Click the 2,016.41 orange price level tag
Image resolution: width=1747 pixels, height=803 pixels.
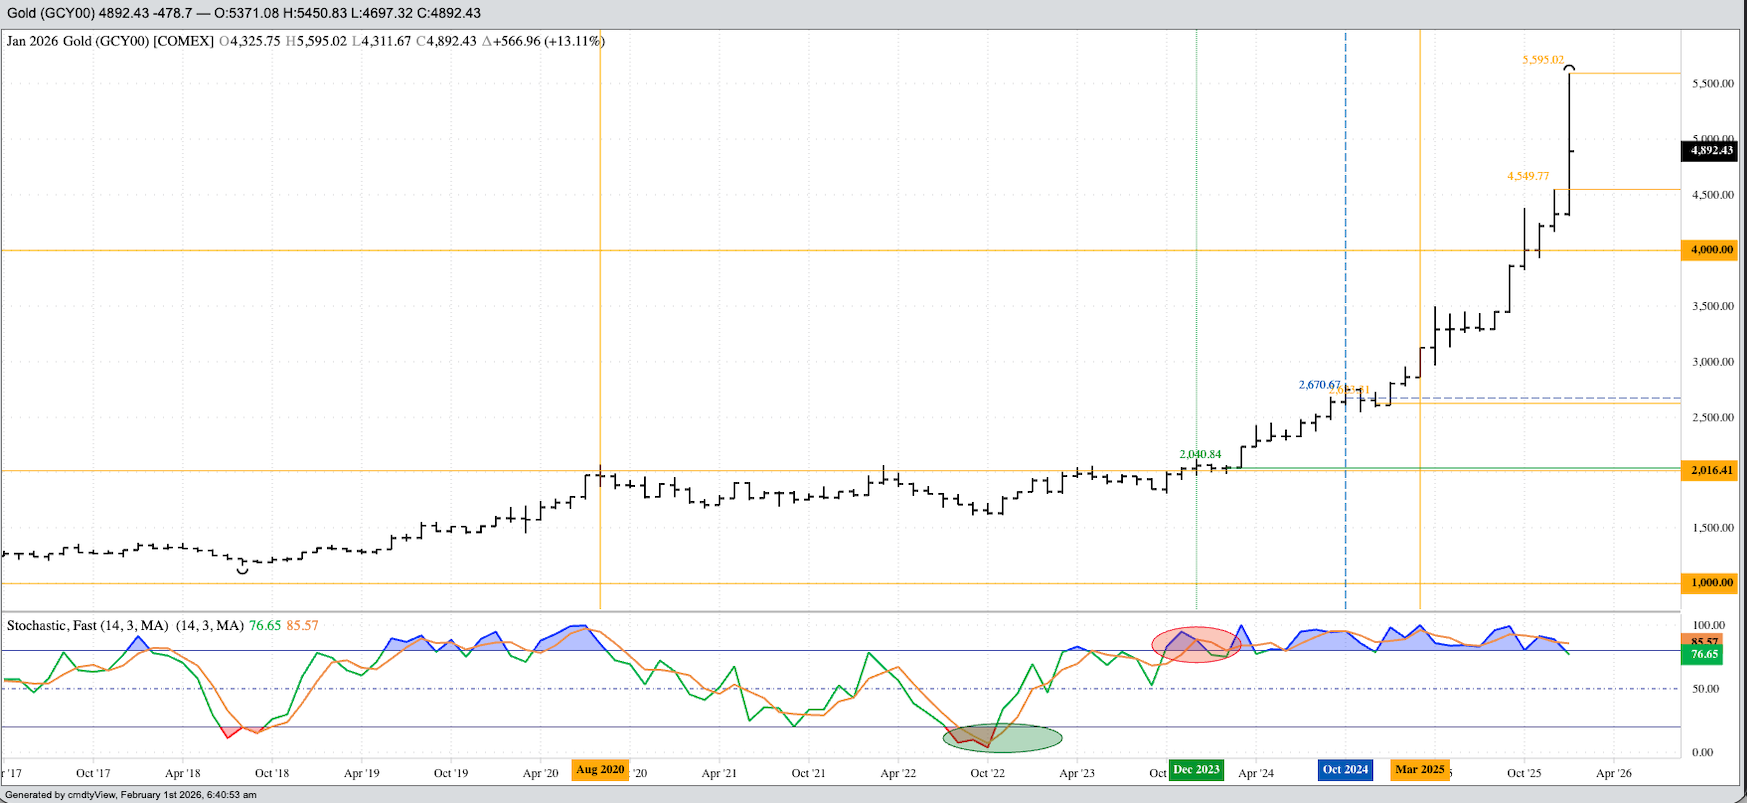1711,470
